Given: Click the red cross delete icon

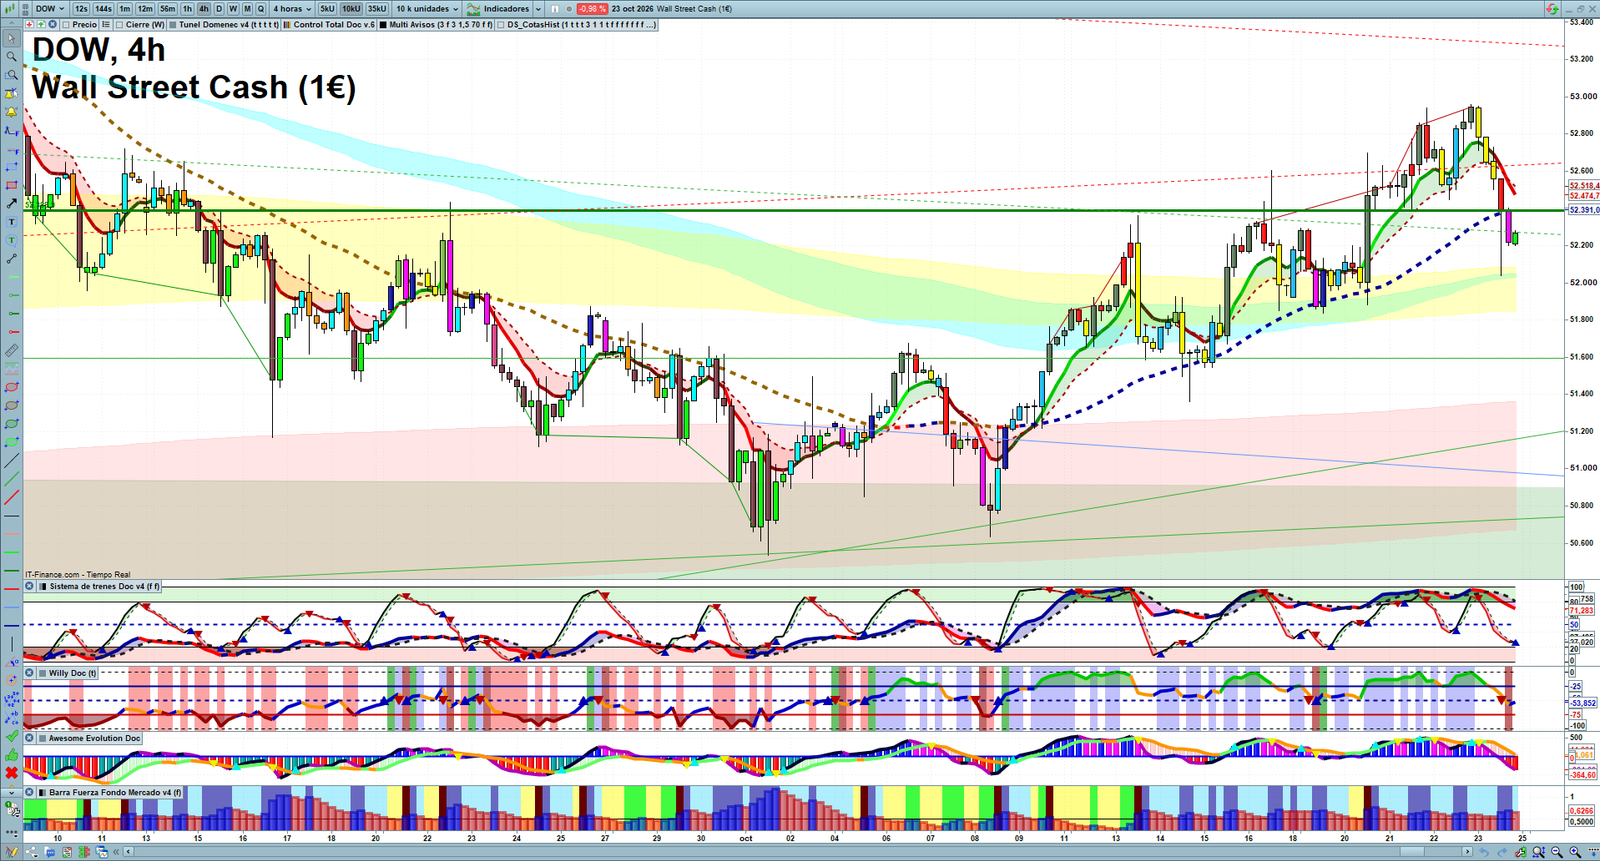Looking at the screenshot, I should pyautogui.click(x=12, y=773).
